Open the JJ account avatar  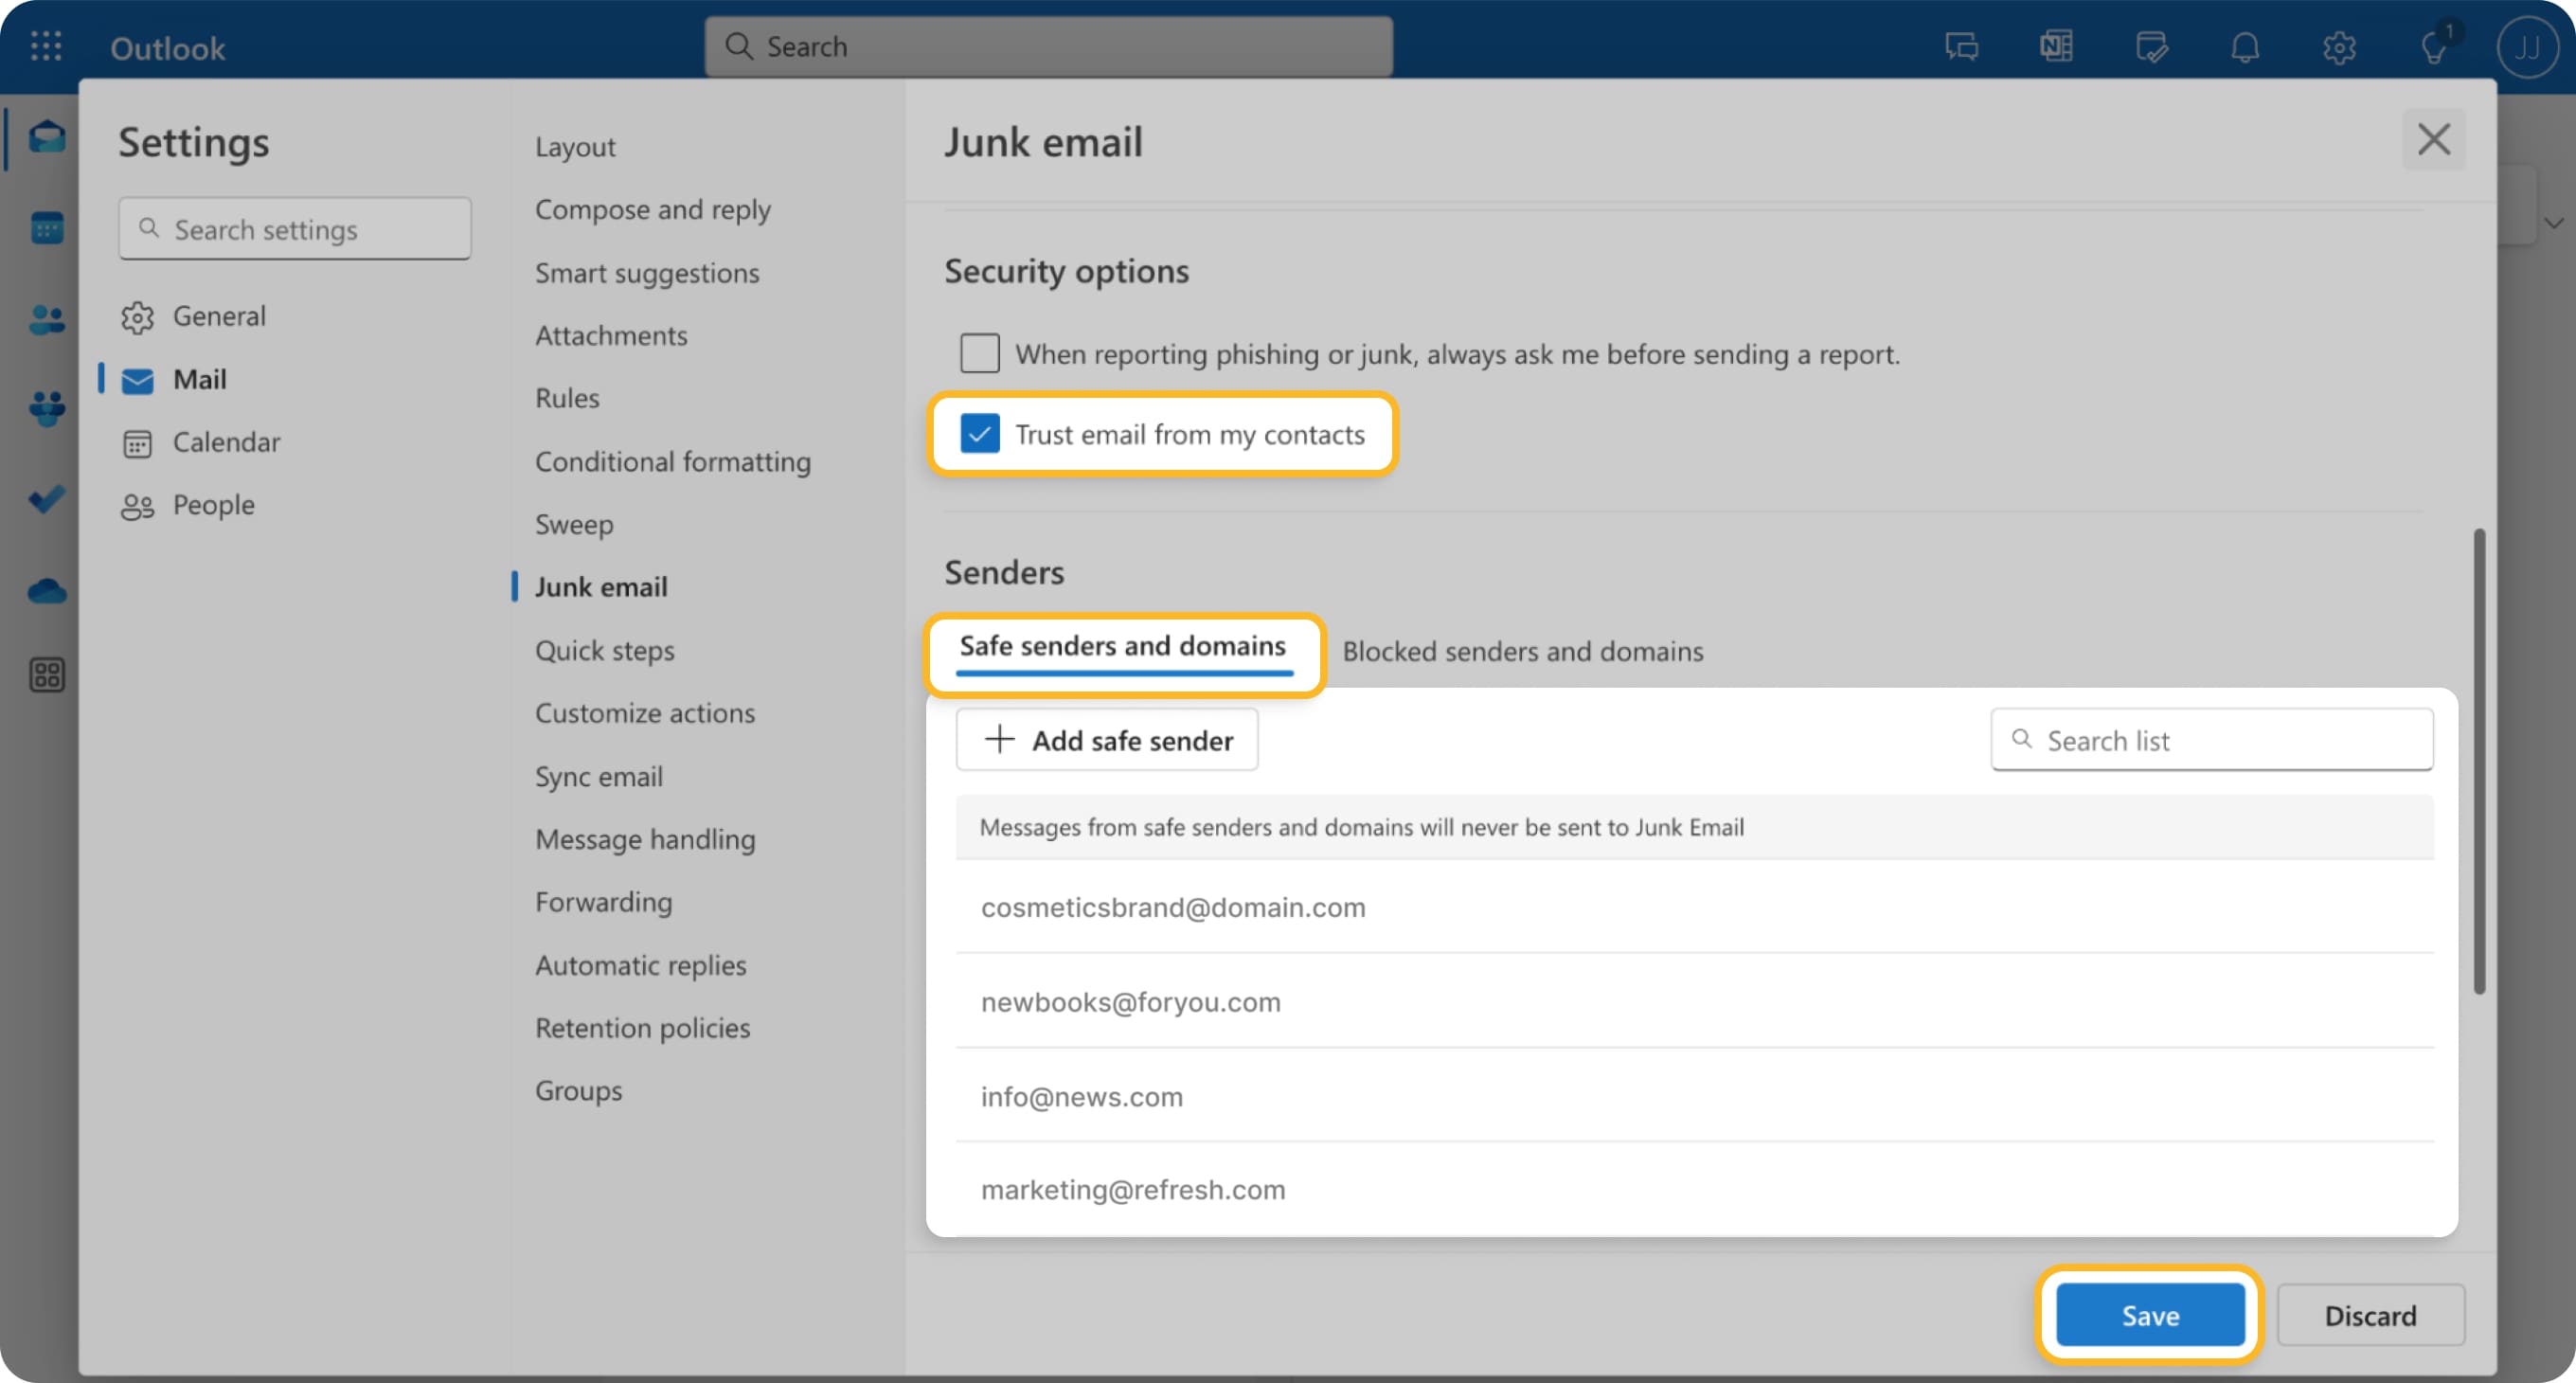pyautogui.click(x=2527, y=47)
